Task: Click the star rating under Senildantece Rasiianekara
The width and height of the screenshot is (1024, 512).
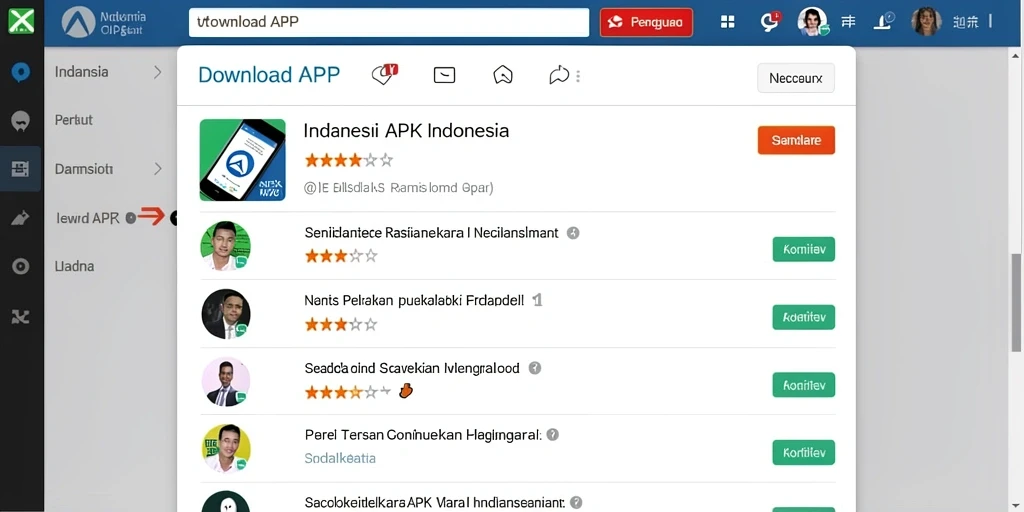Action: pyautogui.click(x=341, y=256)
